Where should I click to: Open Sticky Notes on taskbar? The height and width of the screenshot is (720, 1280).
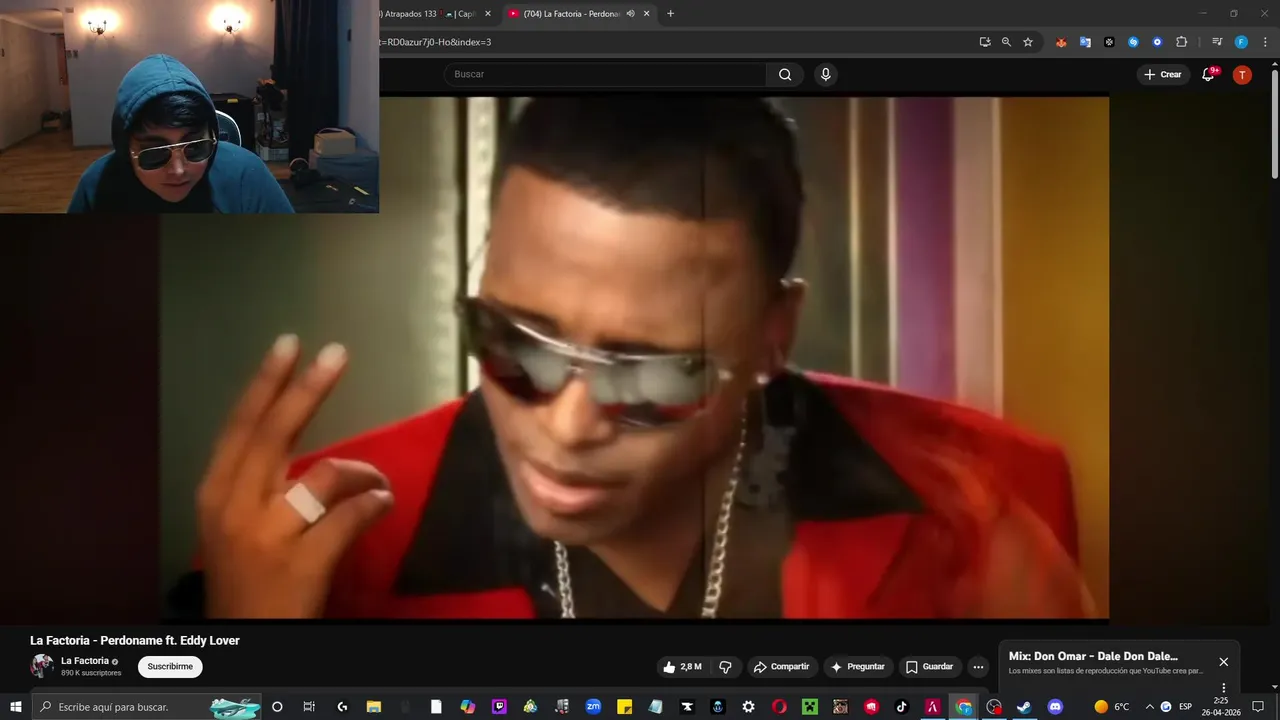(x=624, y=707)
